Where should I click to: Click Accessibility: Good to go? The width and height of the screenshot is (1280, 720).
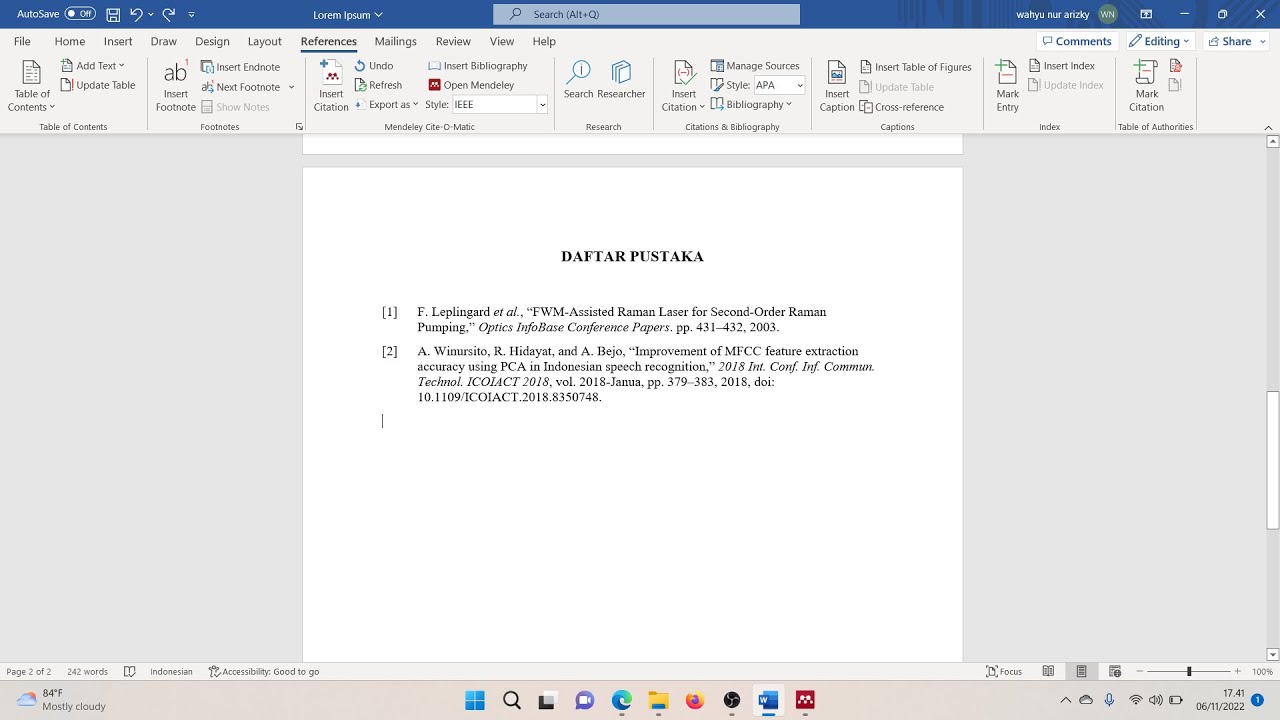click(264, 672)
